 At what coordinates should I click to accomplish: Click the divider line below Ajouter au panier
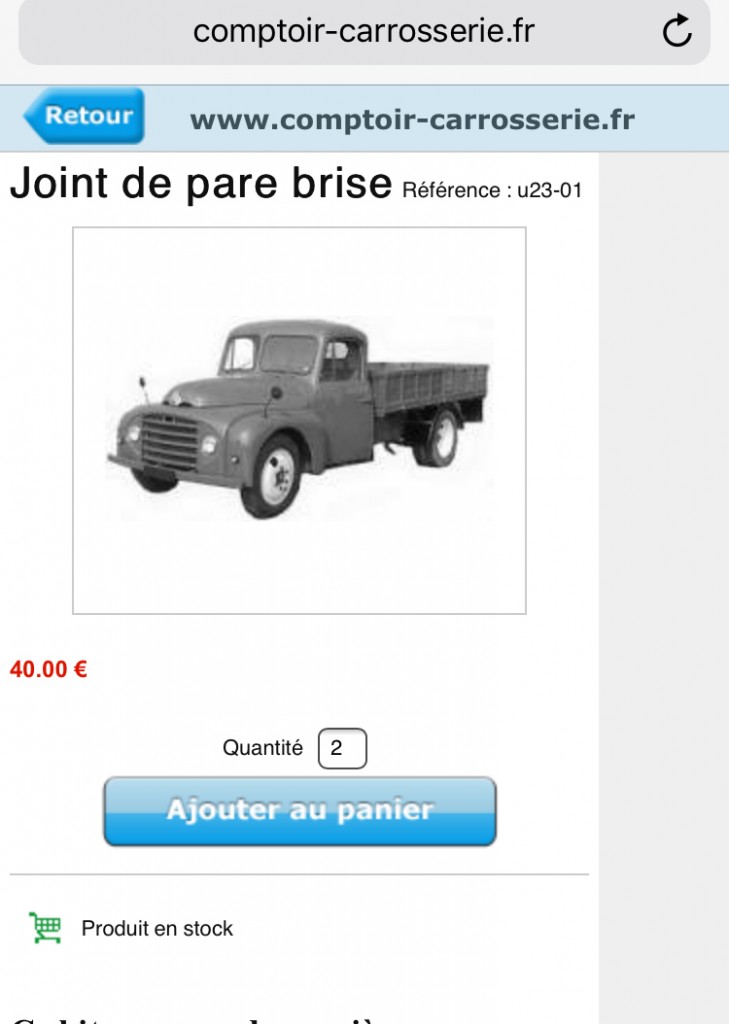click(x=299, y=874)
